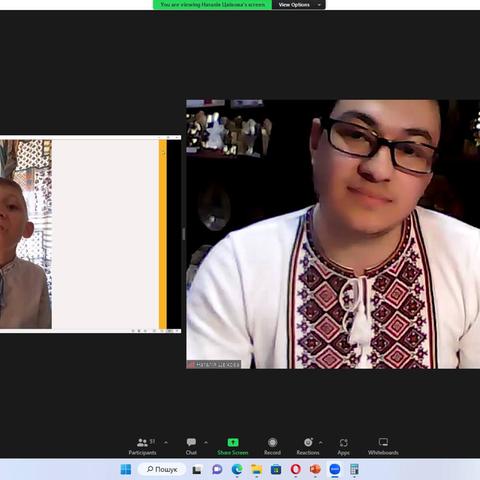Open the Opera browser from the taskbar
Image resolution: width=480 pixels, height=480 pixels.
click(x=296, y=469)
